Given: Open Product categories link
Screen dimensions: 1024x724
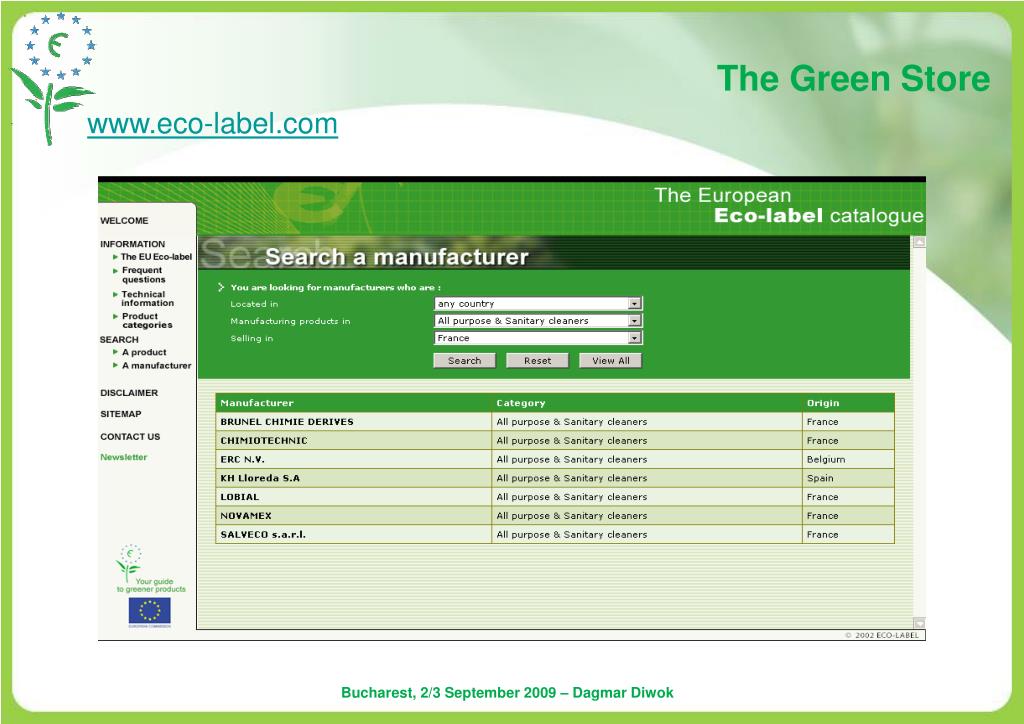Looking at the screenshot, I should [x=147, y=321].
